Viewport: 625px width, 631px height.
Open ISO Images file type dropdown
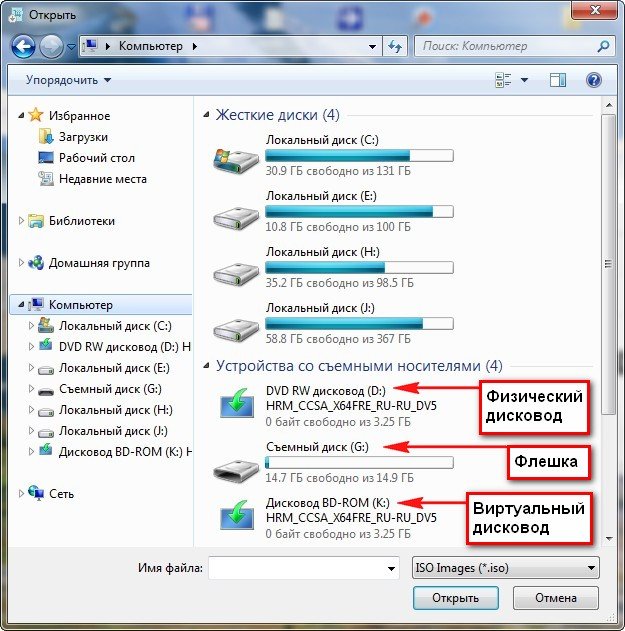[x=505, y=568]
